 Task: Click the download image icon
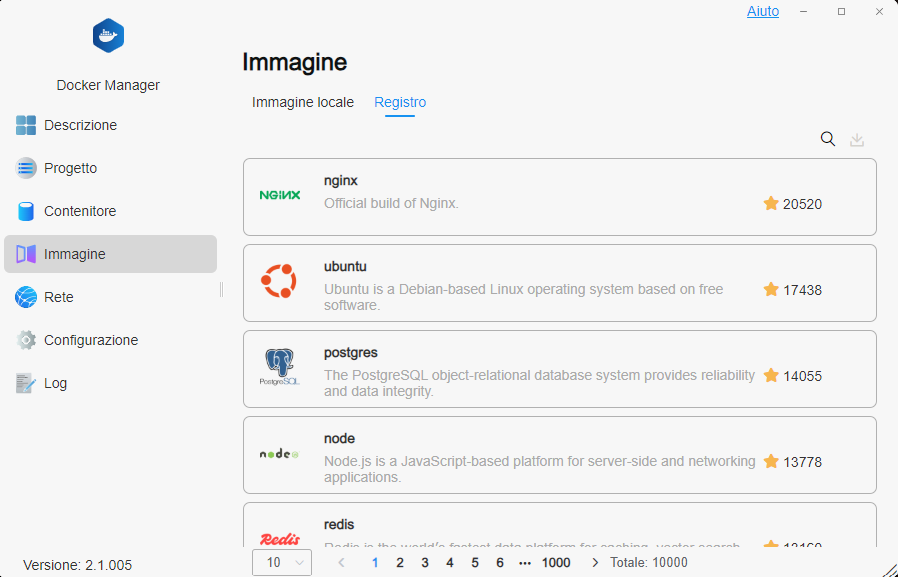857,139
